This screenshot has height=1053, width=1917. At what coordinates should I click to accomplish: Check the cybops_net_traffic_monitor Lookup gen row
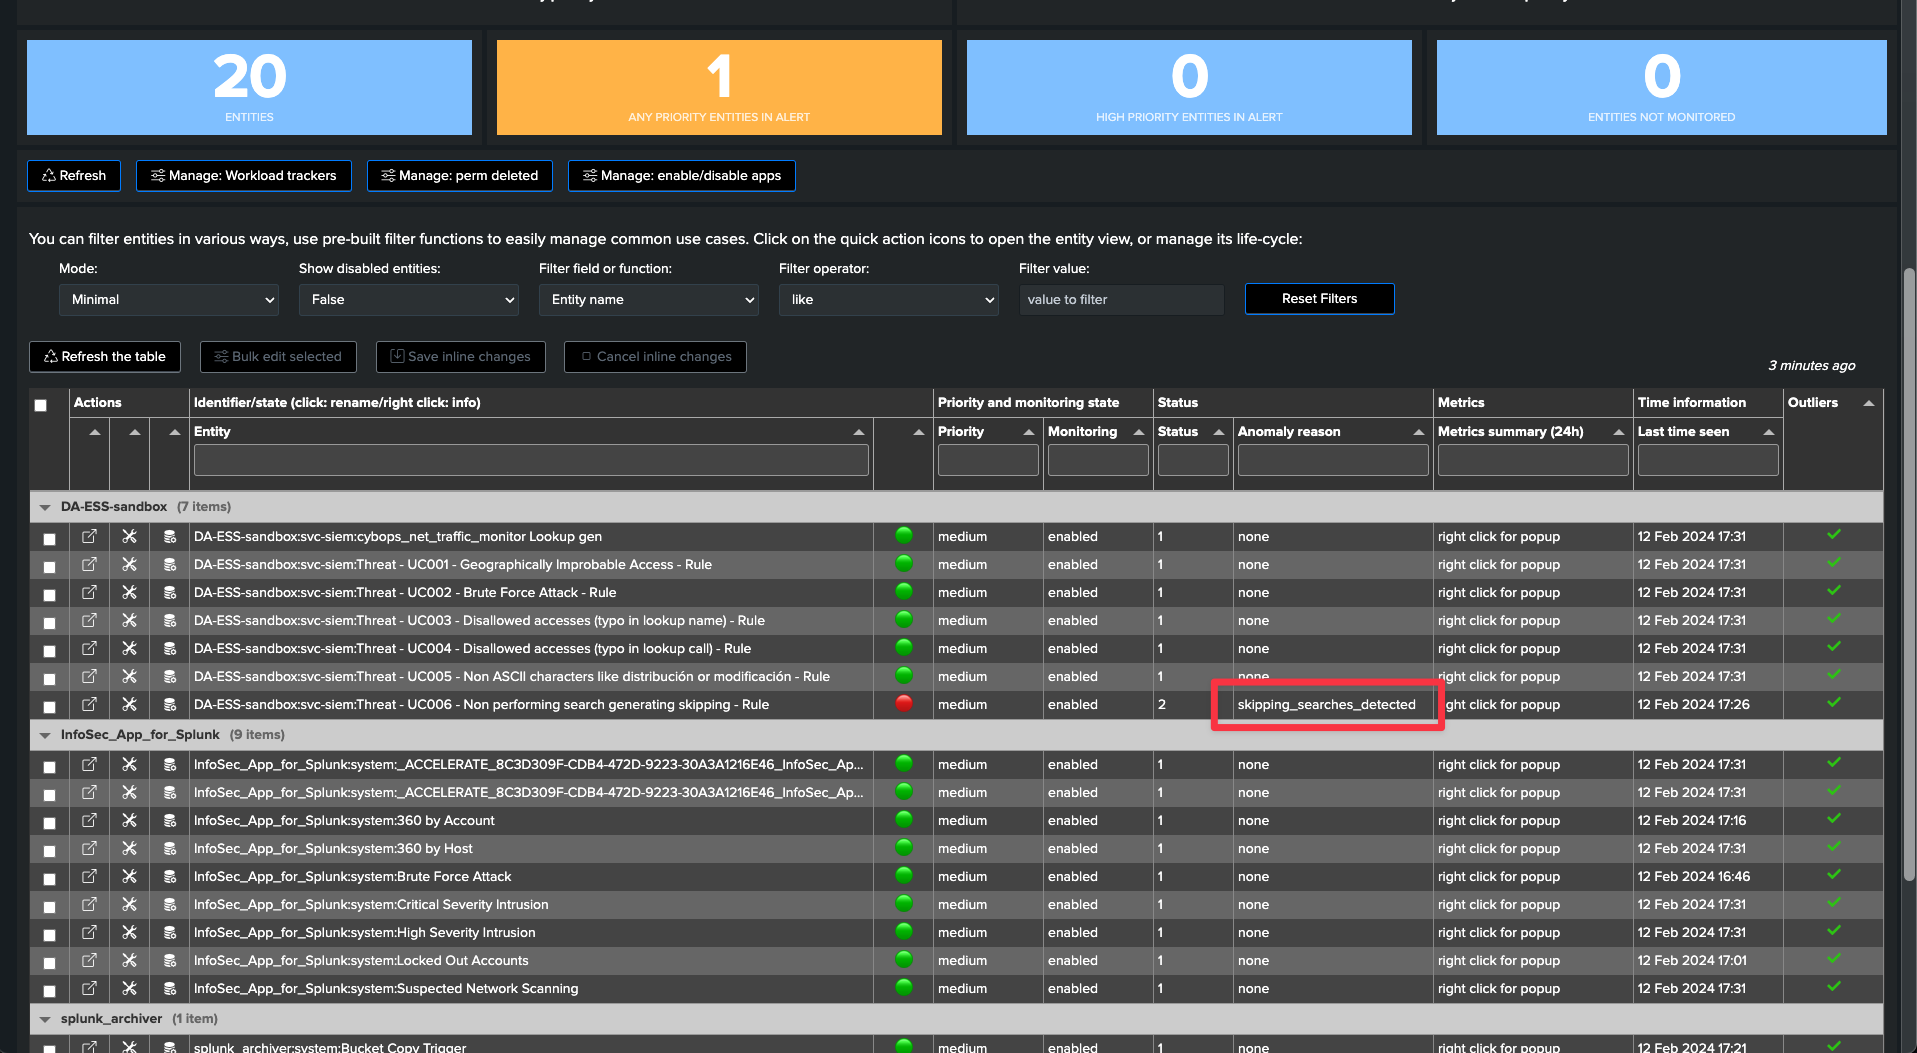49,538
